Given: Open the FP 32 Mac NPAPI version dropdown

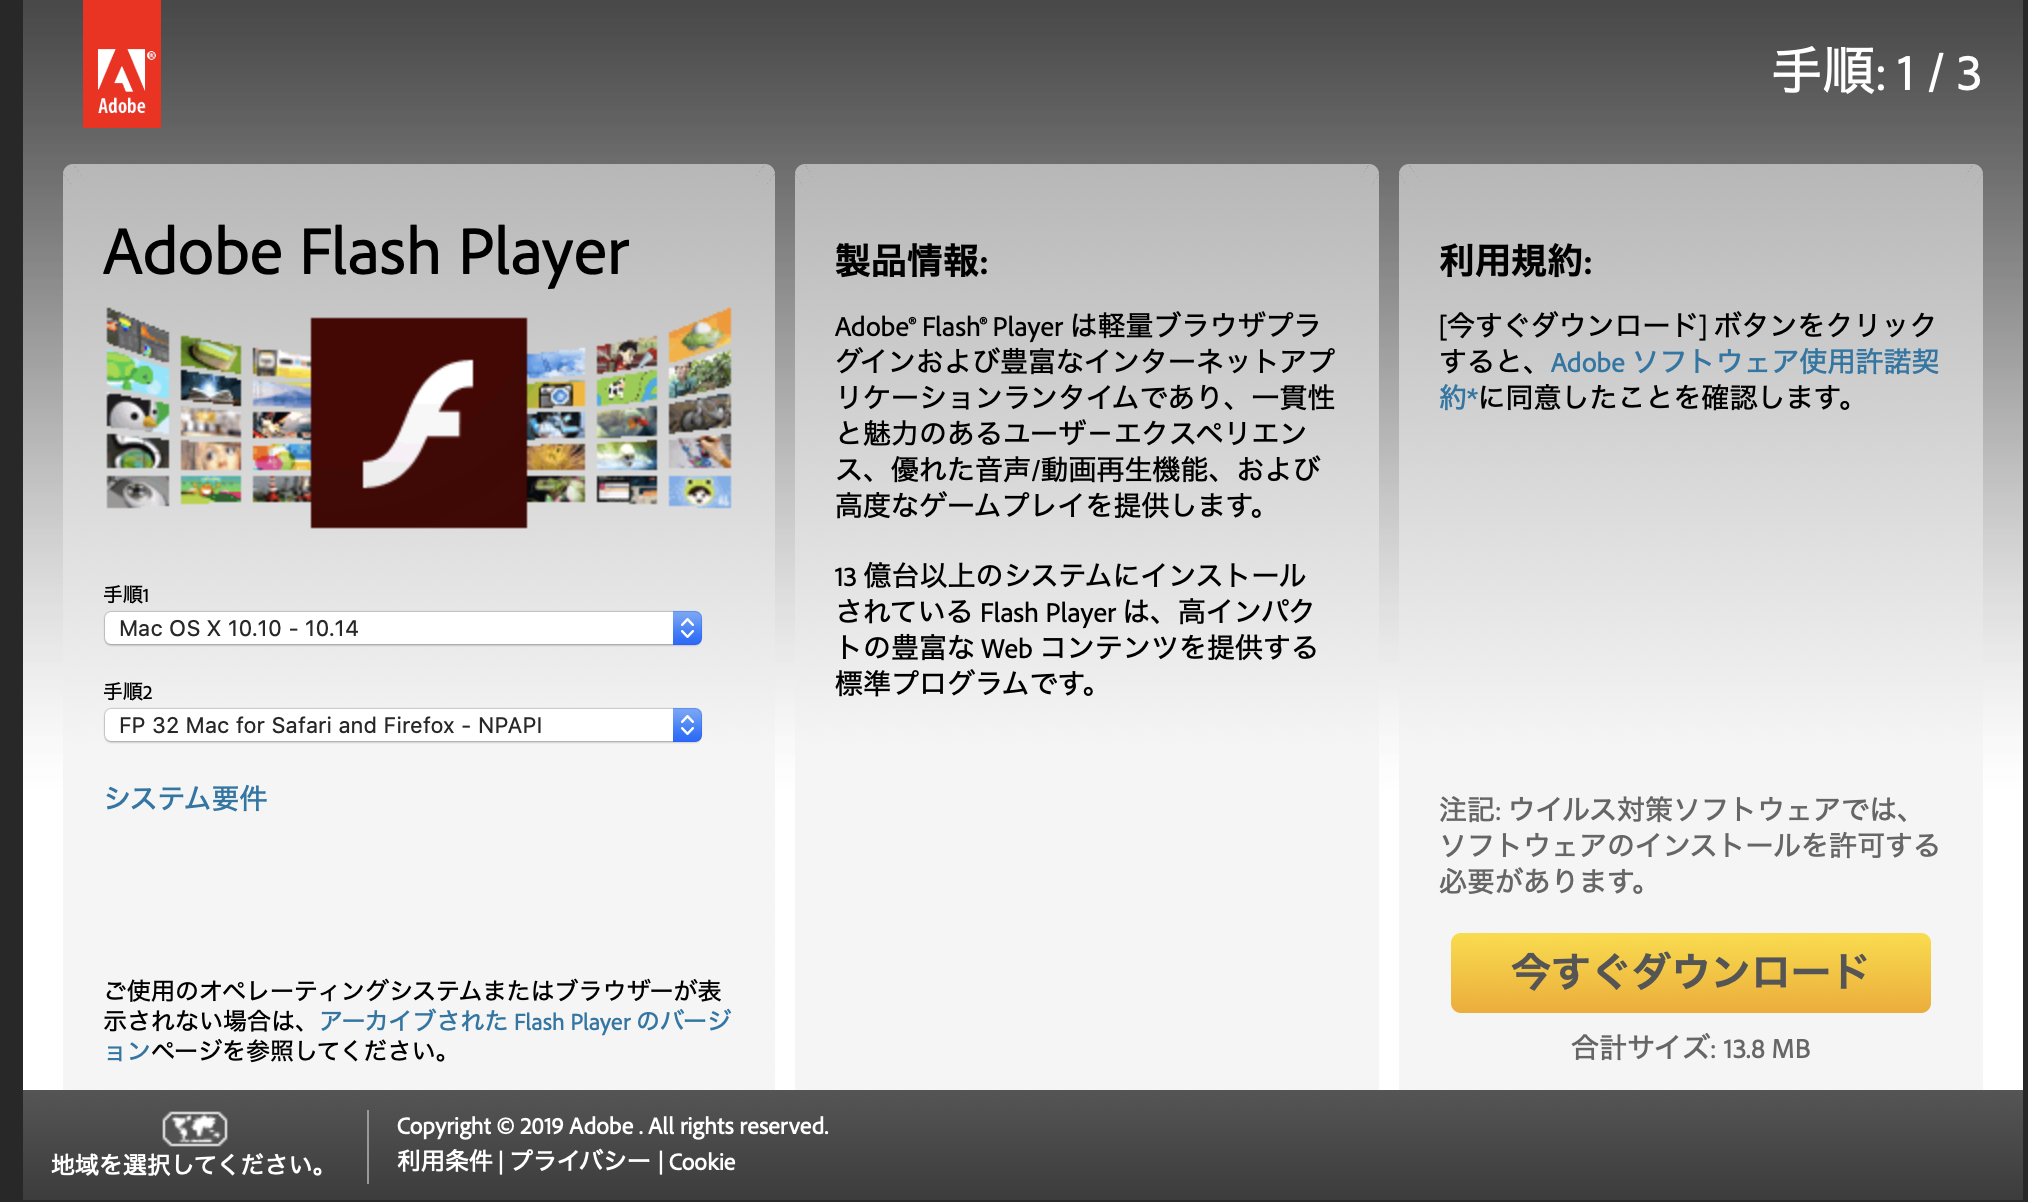Looking at the screenshot, I should tap(403, 725).
